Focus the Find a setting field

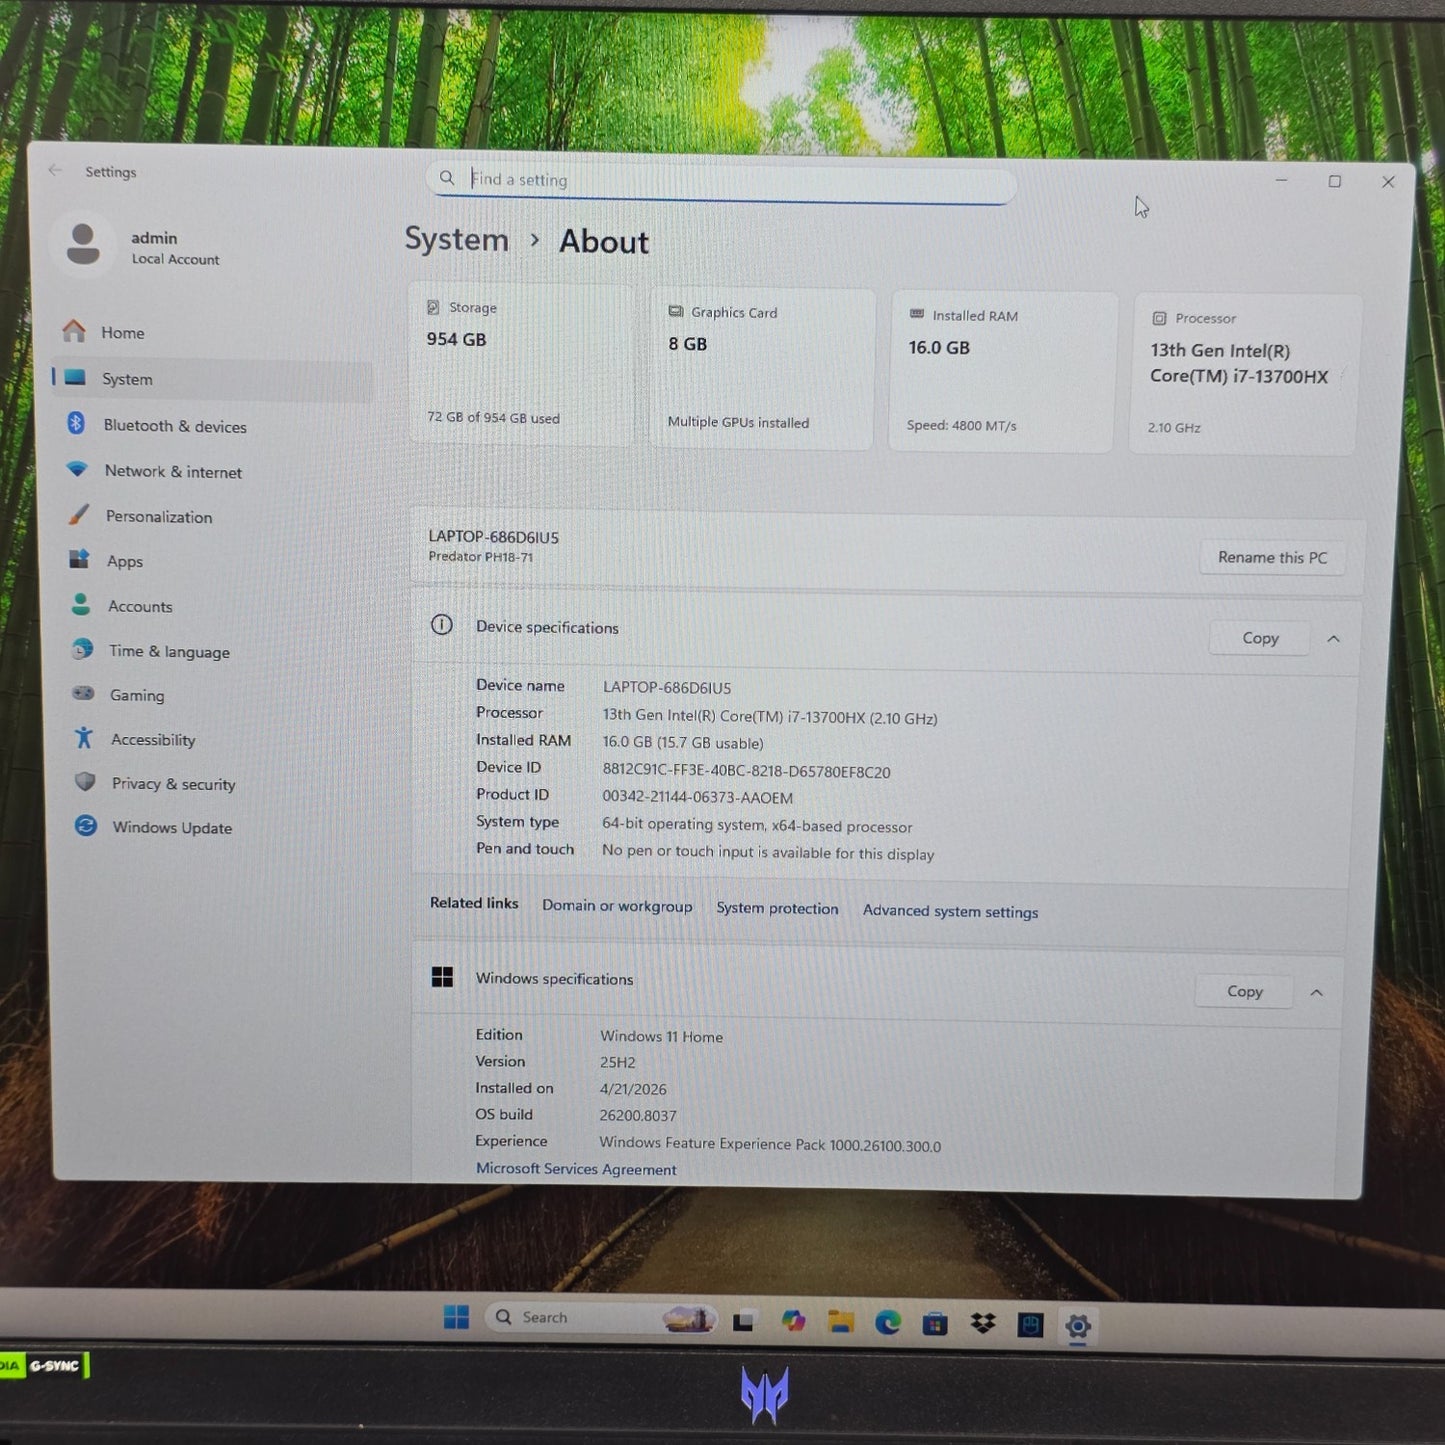pos(720,181)
